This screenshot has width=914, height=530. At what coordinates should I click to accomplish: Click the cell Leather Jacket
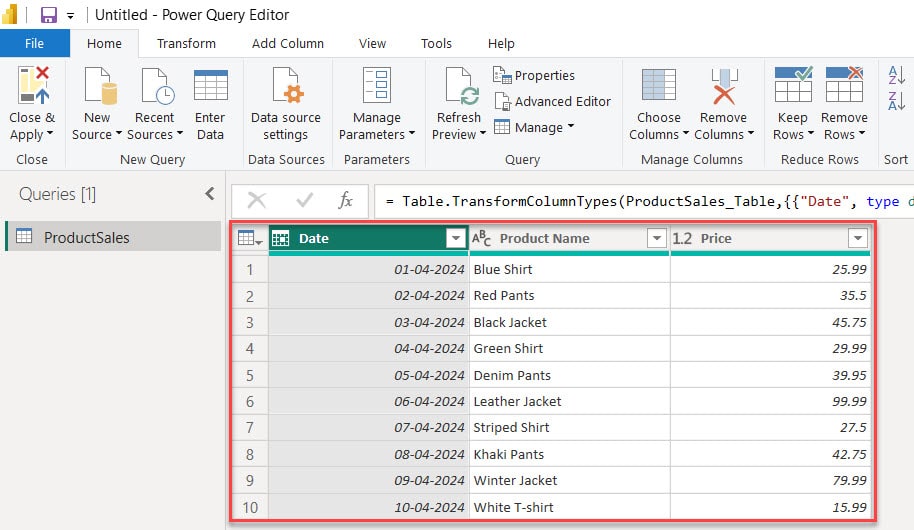pyautogui.click(x=570, y=401)
